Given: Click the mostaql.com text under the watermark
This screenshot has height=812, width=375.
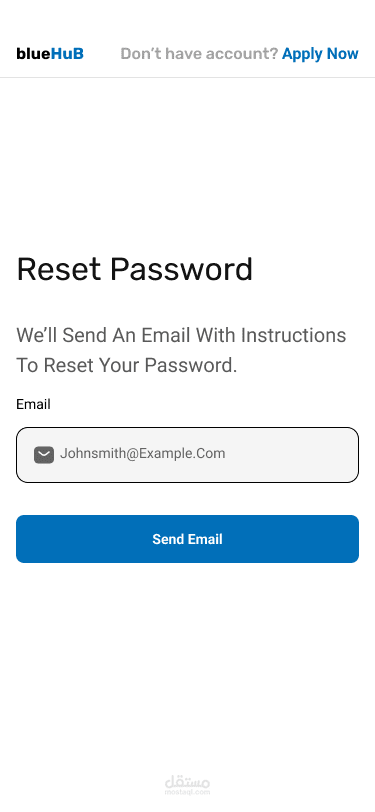Looking at the screenshot, I should click(188, 792).
